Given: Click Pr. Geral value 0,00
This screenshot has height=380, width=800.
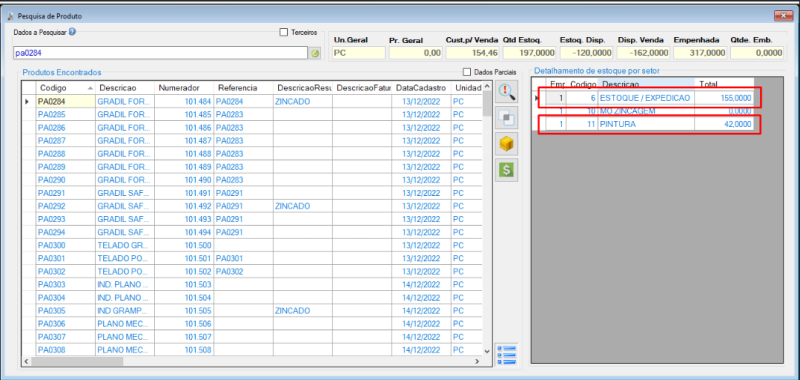Looking at the screenshot, I should (x=416, y=53).
